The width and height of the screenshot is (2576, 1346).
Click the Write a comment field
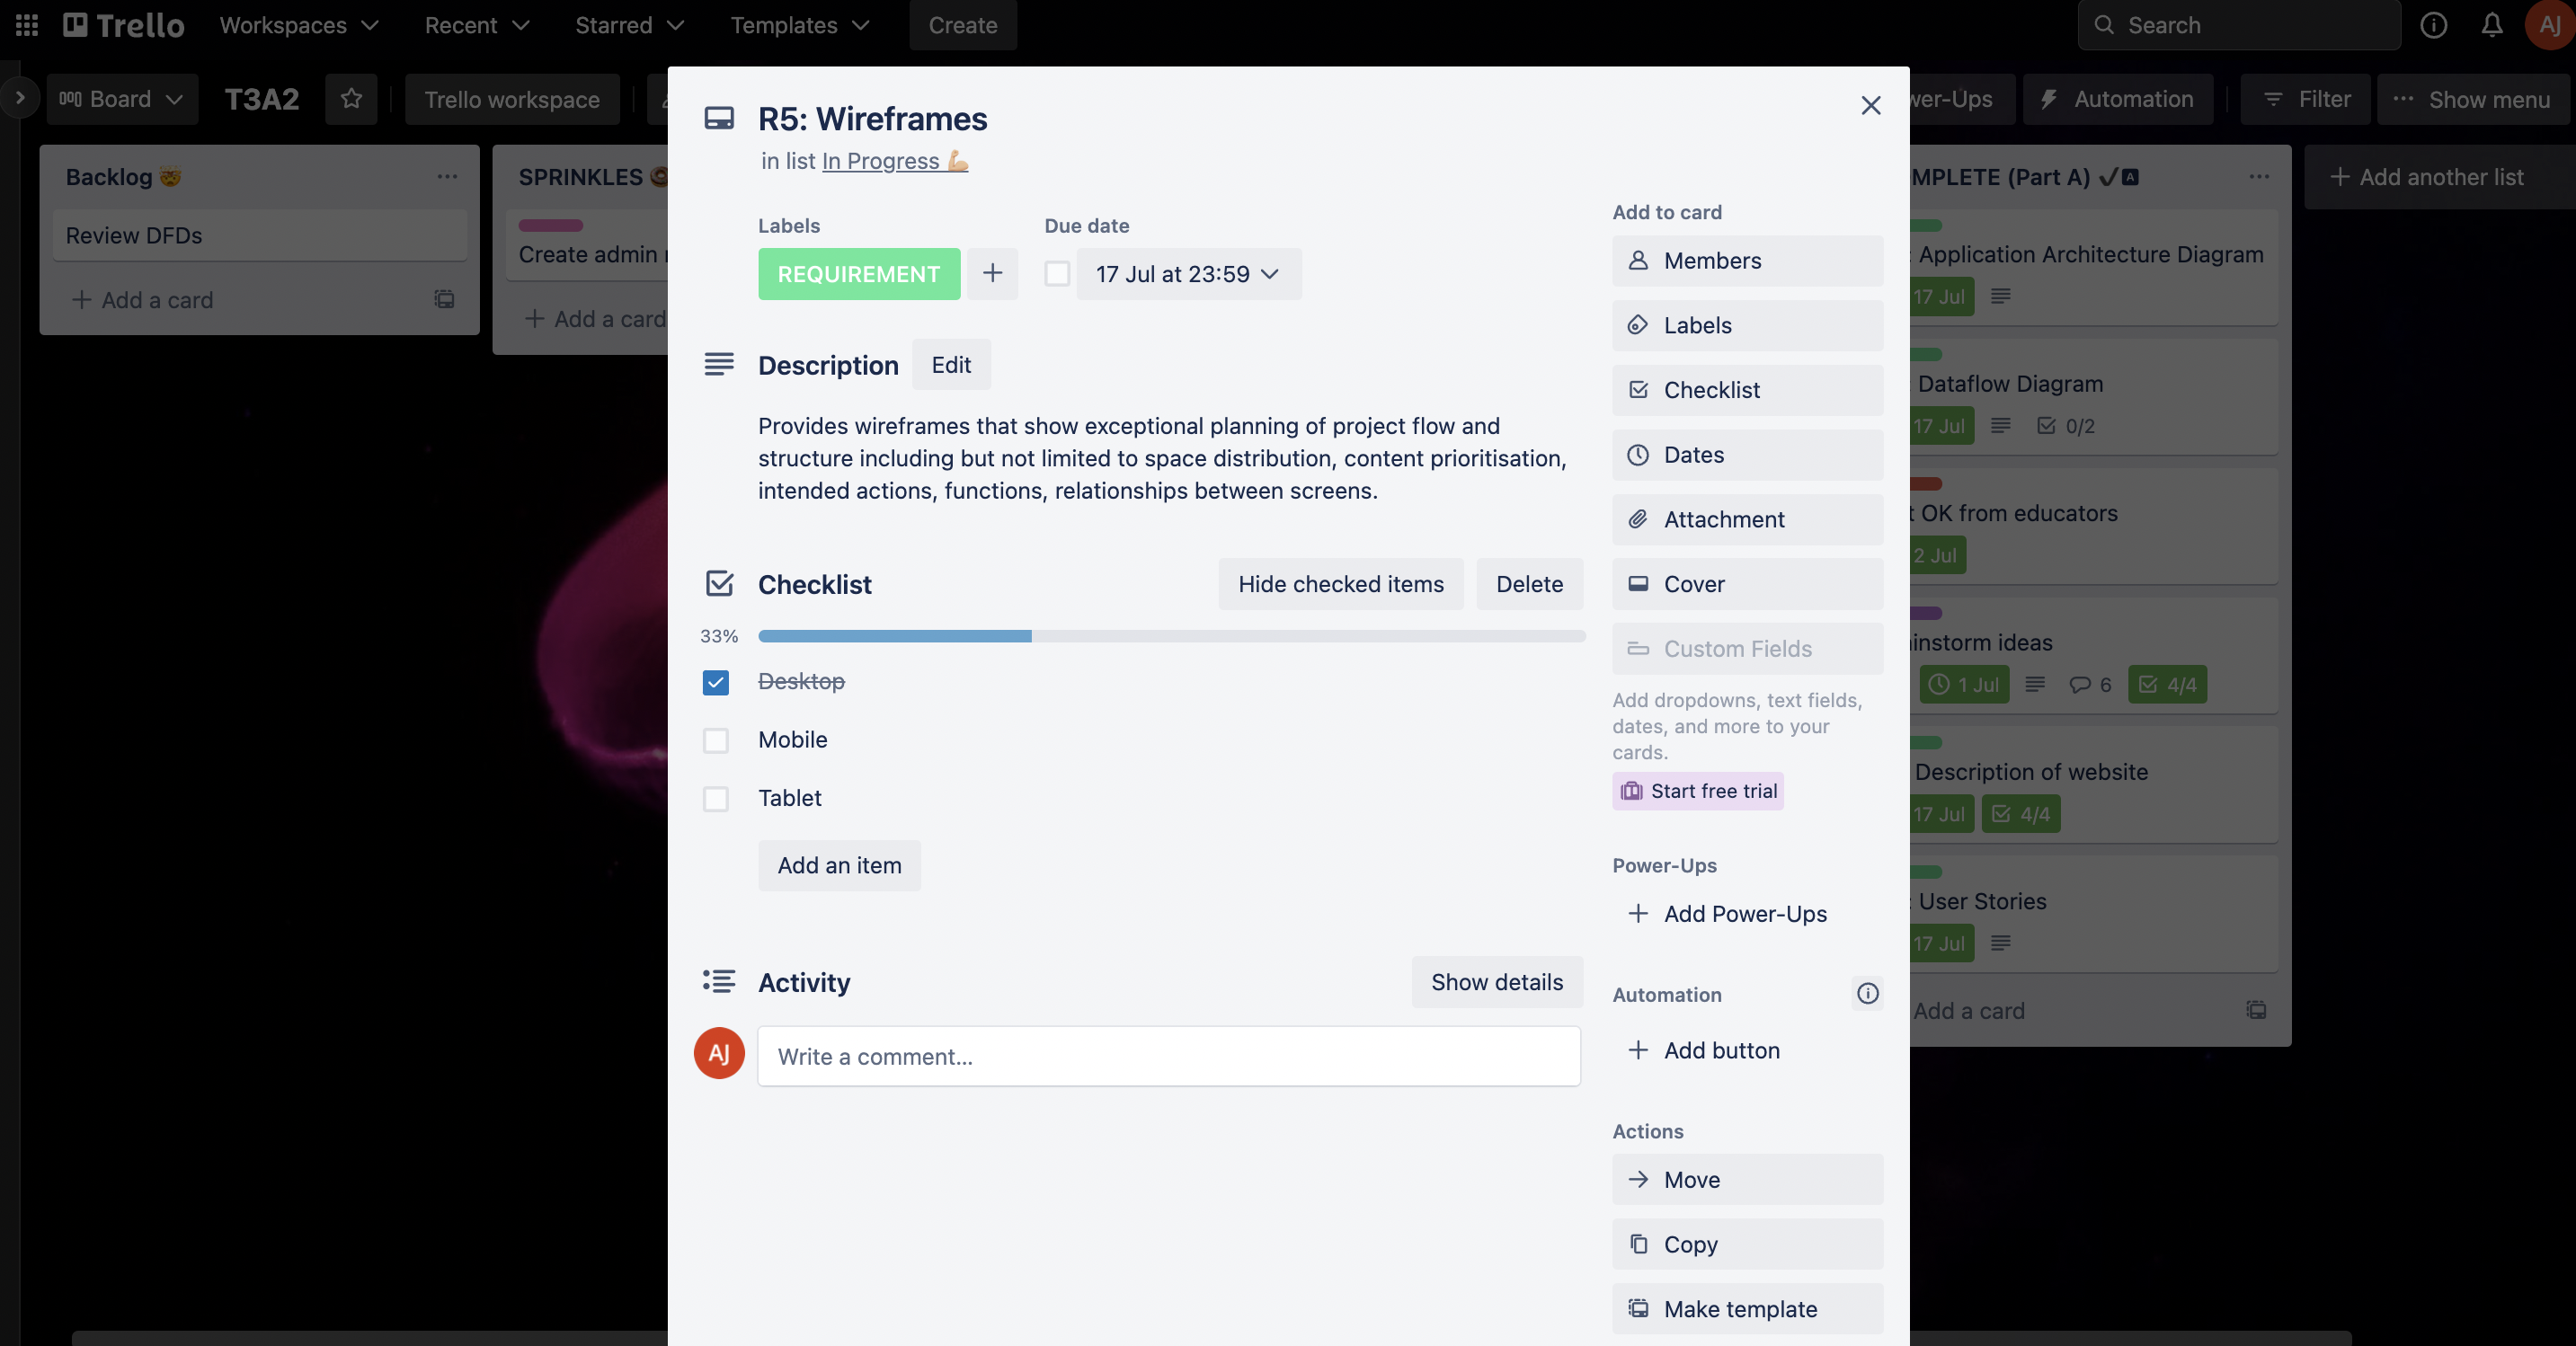(1168, 1056)
